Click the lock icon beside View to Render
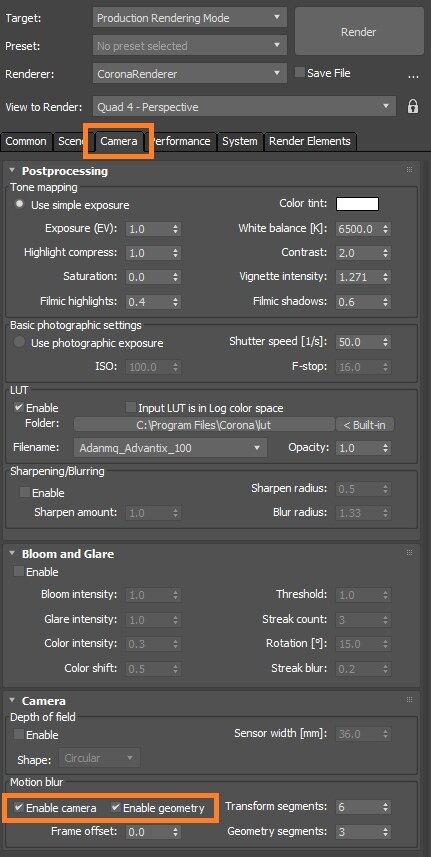 413,107
